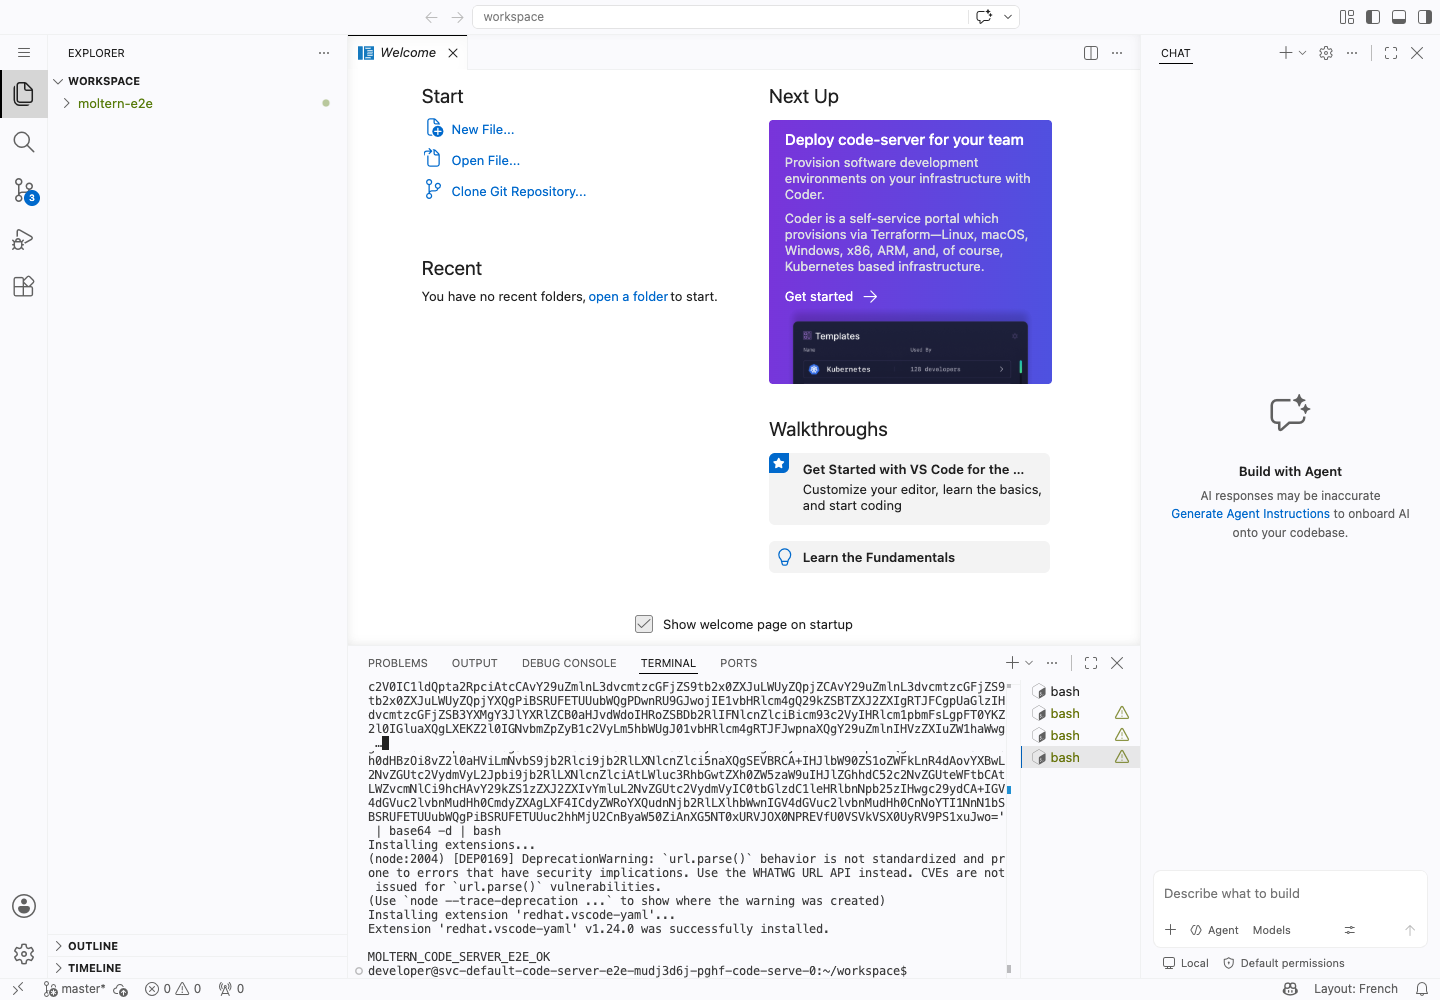This screenshot has width=1440, height=1000.
Task: Toggle the bottom panel visibility
Action: tap(1399, 17)
